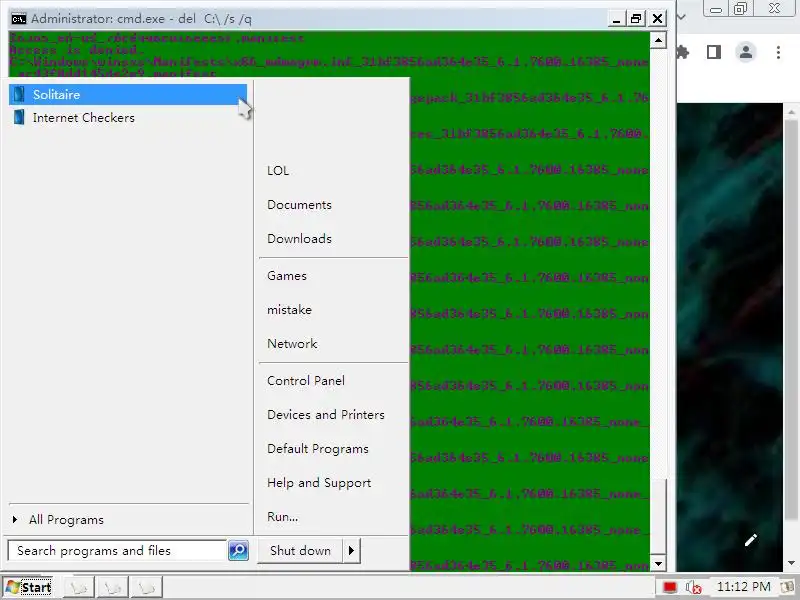Click the Shut down button
800x600 pixels.
point(301,551)
